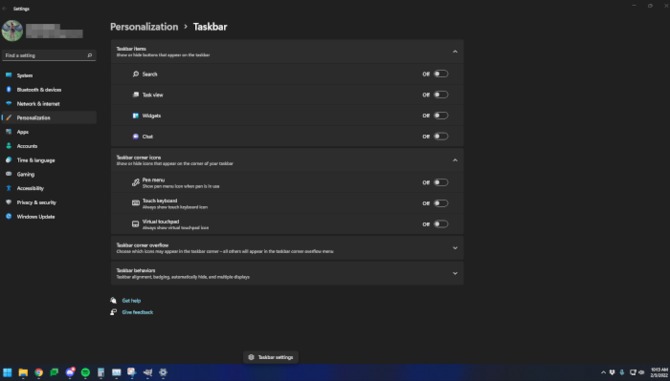The width and height of the screenshot is (670, 381).
Task: Click the volume speaker icon in system tray
Action: [642, 372]
